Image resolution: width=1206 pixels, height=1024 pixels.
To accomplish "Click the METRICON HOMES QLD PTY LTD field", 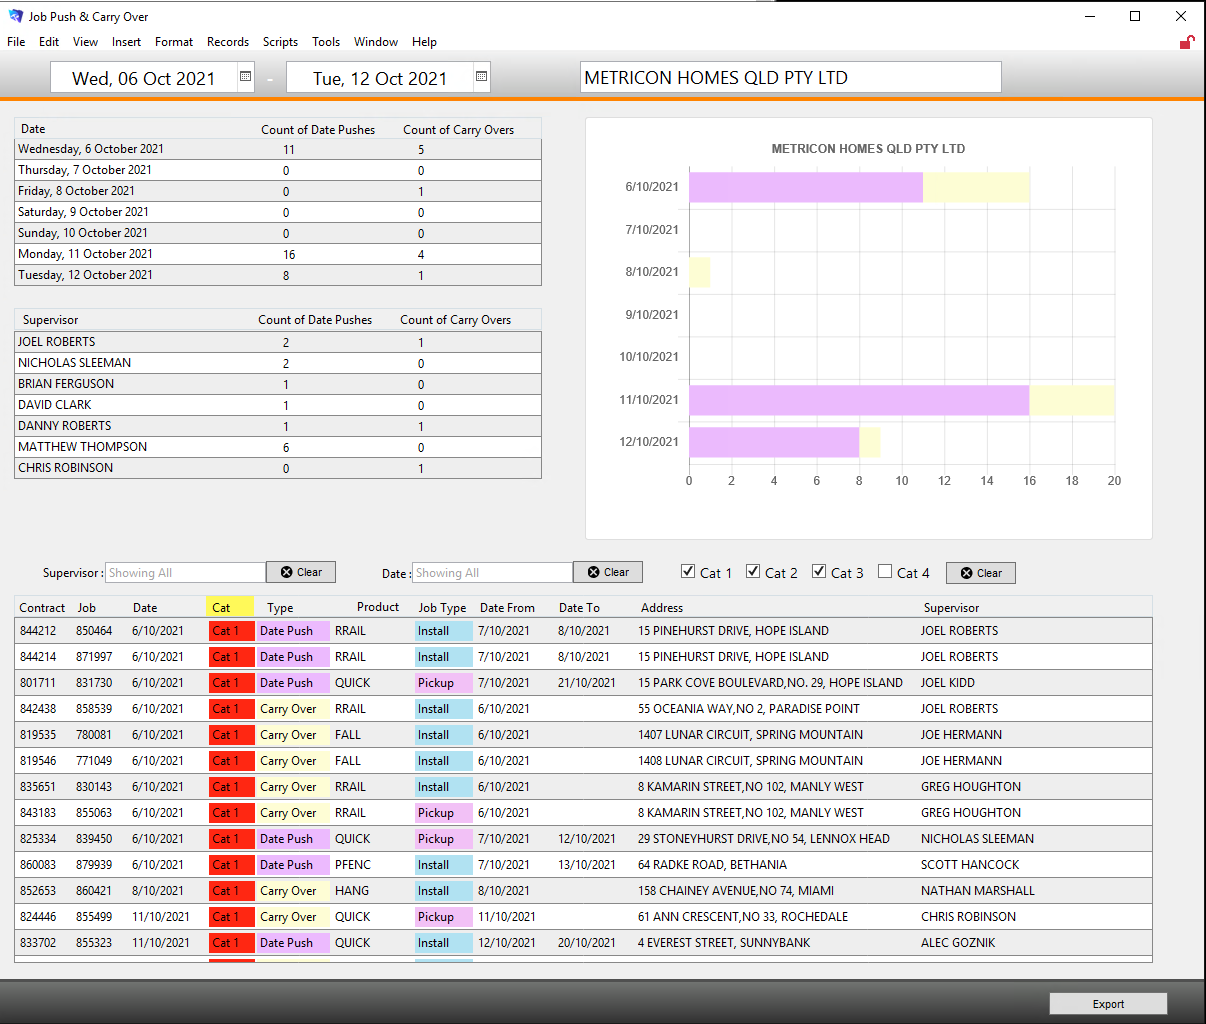I will (791, 77).
